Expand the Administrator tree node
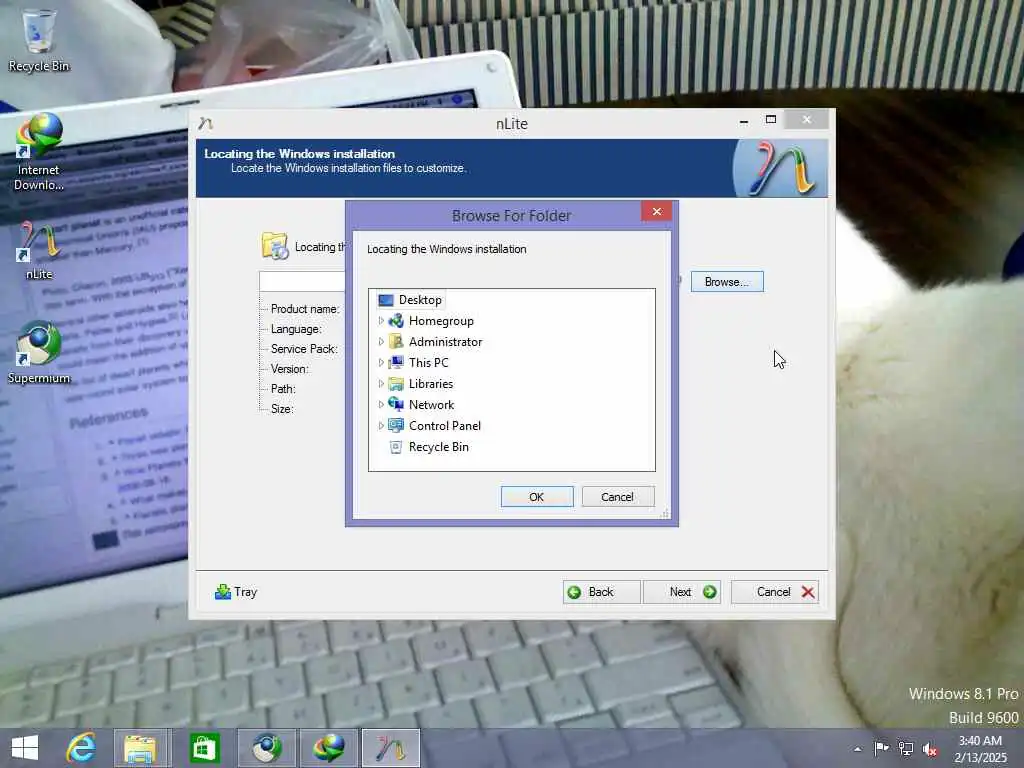Image resolution: width=1024 pixels, height=768 pixels. (381, 342)
